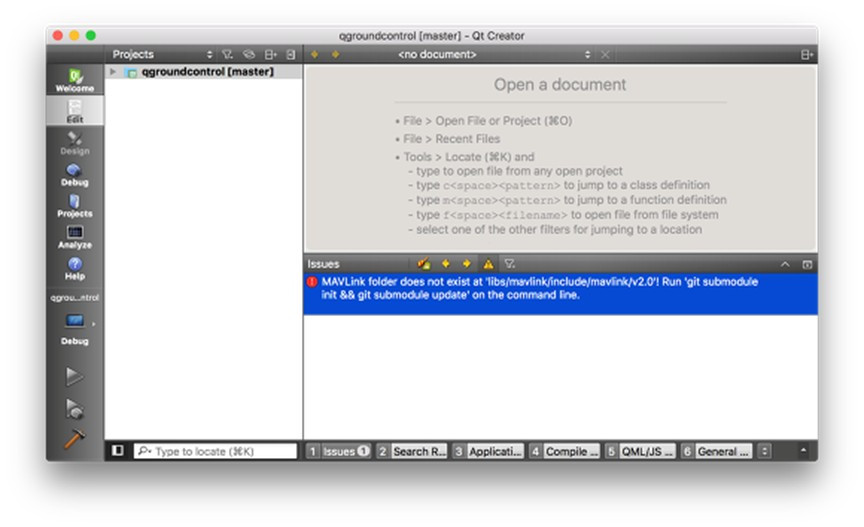Open the Search Results output tab
The height and width of the screenshot is (527, 864).
point(412,451)
